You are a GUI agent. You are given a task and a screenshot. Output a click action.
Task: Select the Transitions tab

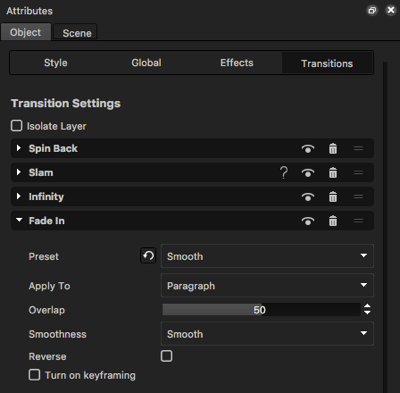point(327,63)
